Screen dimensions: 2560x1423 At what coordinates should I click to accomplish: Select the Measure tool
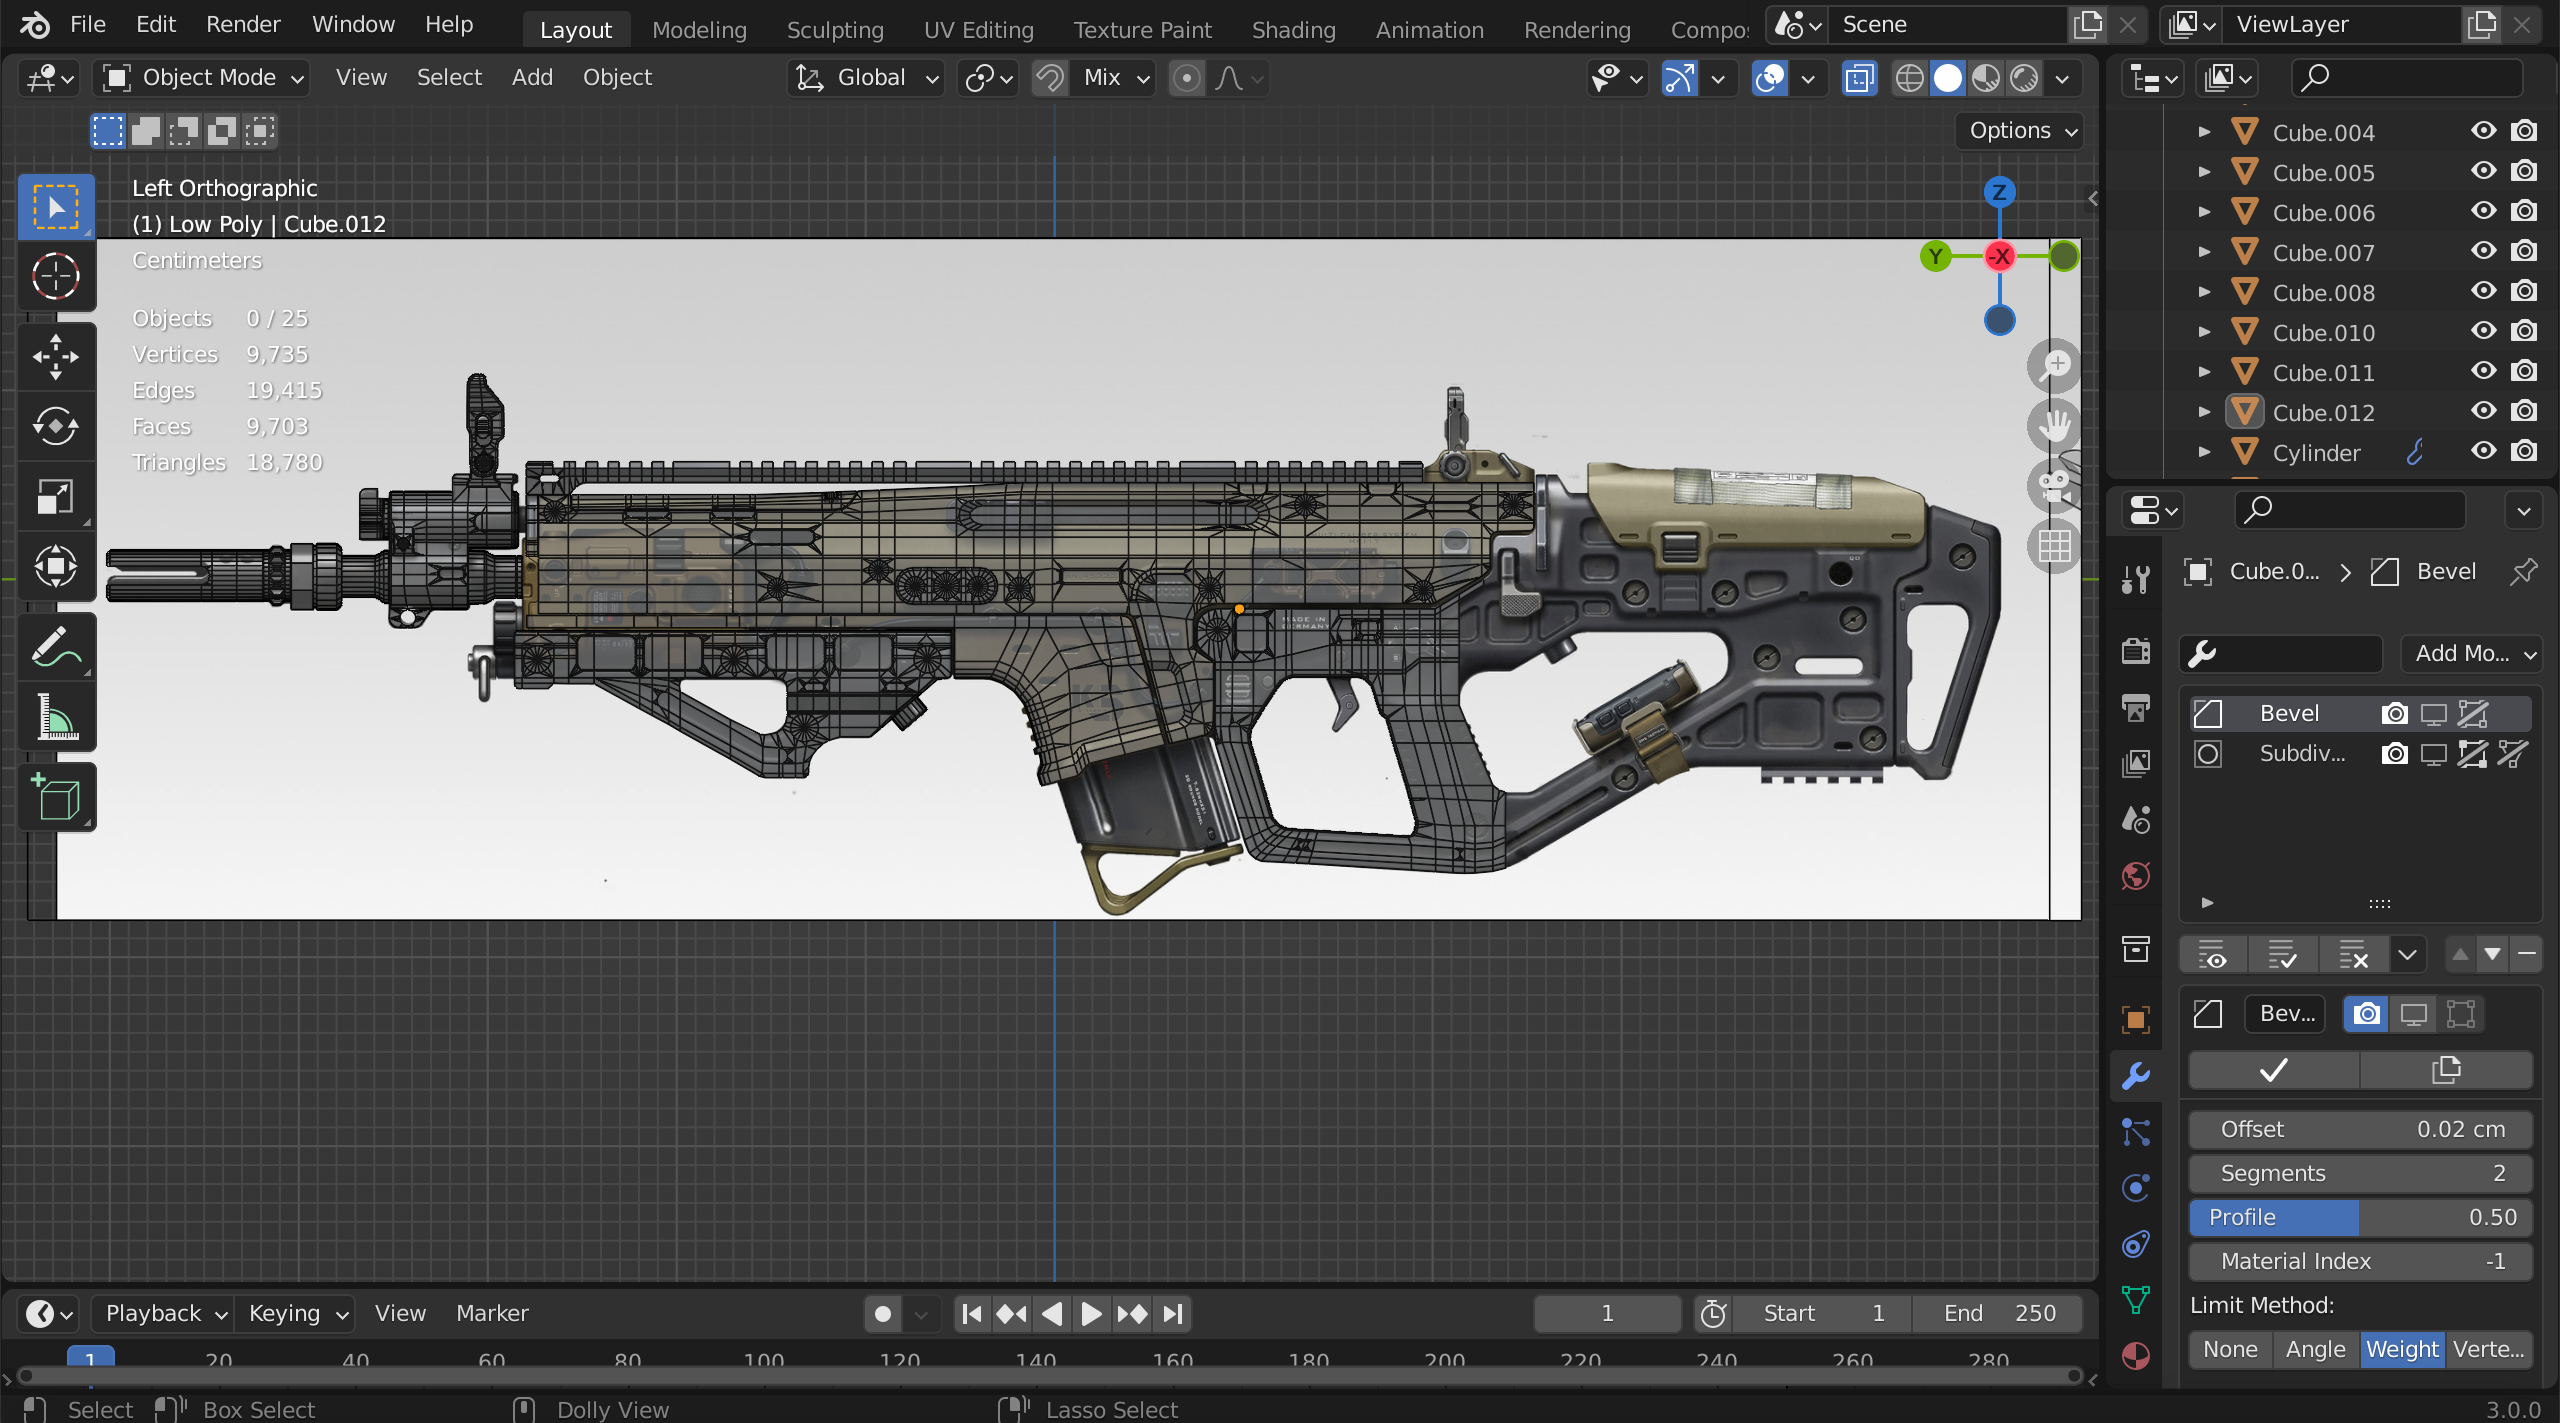(x=56, y=717)
